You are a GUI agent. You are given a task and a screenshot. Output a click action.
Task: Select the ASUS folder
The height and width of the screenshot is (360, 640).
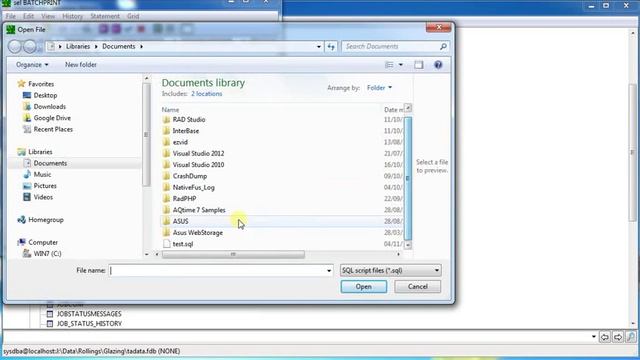click(180, 221)
